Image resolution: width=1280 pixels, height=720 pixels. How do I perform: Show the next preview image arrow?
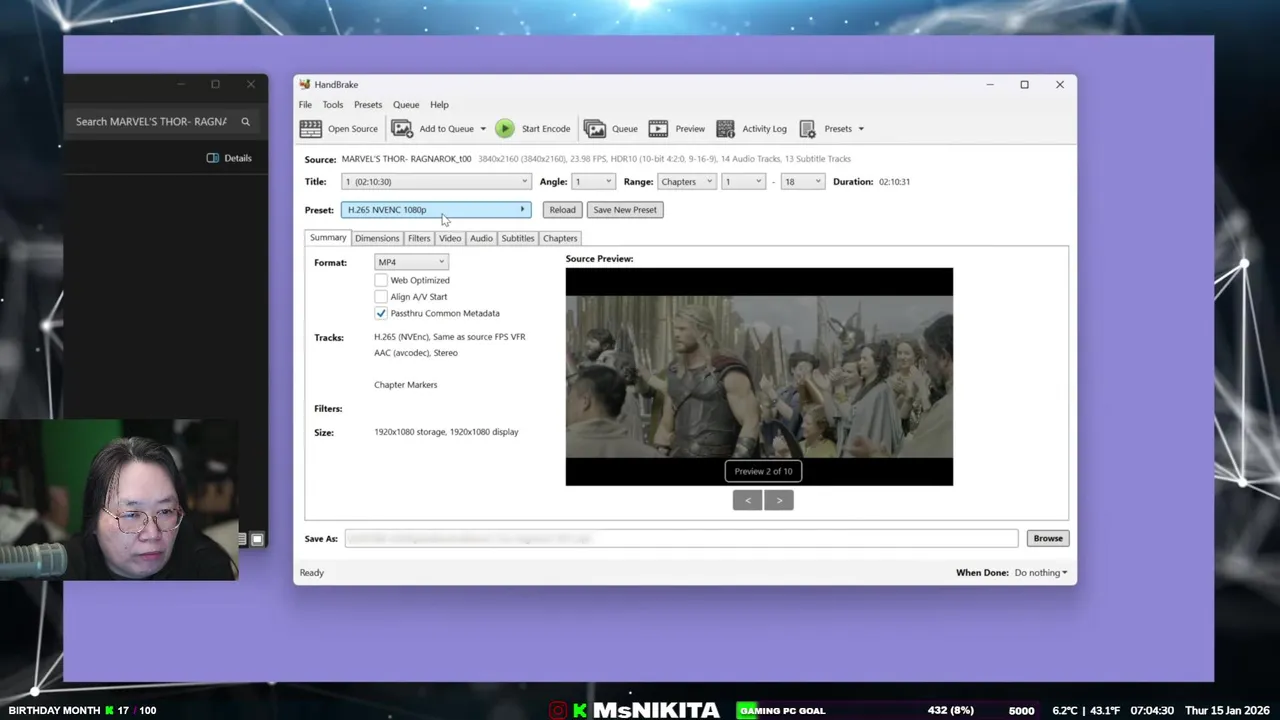[x=779, y=500]
